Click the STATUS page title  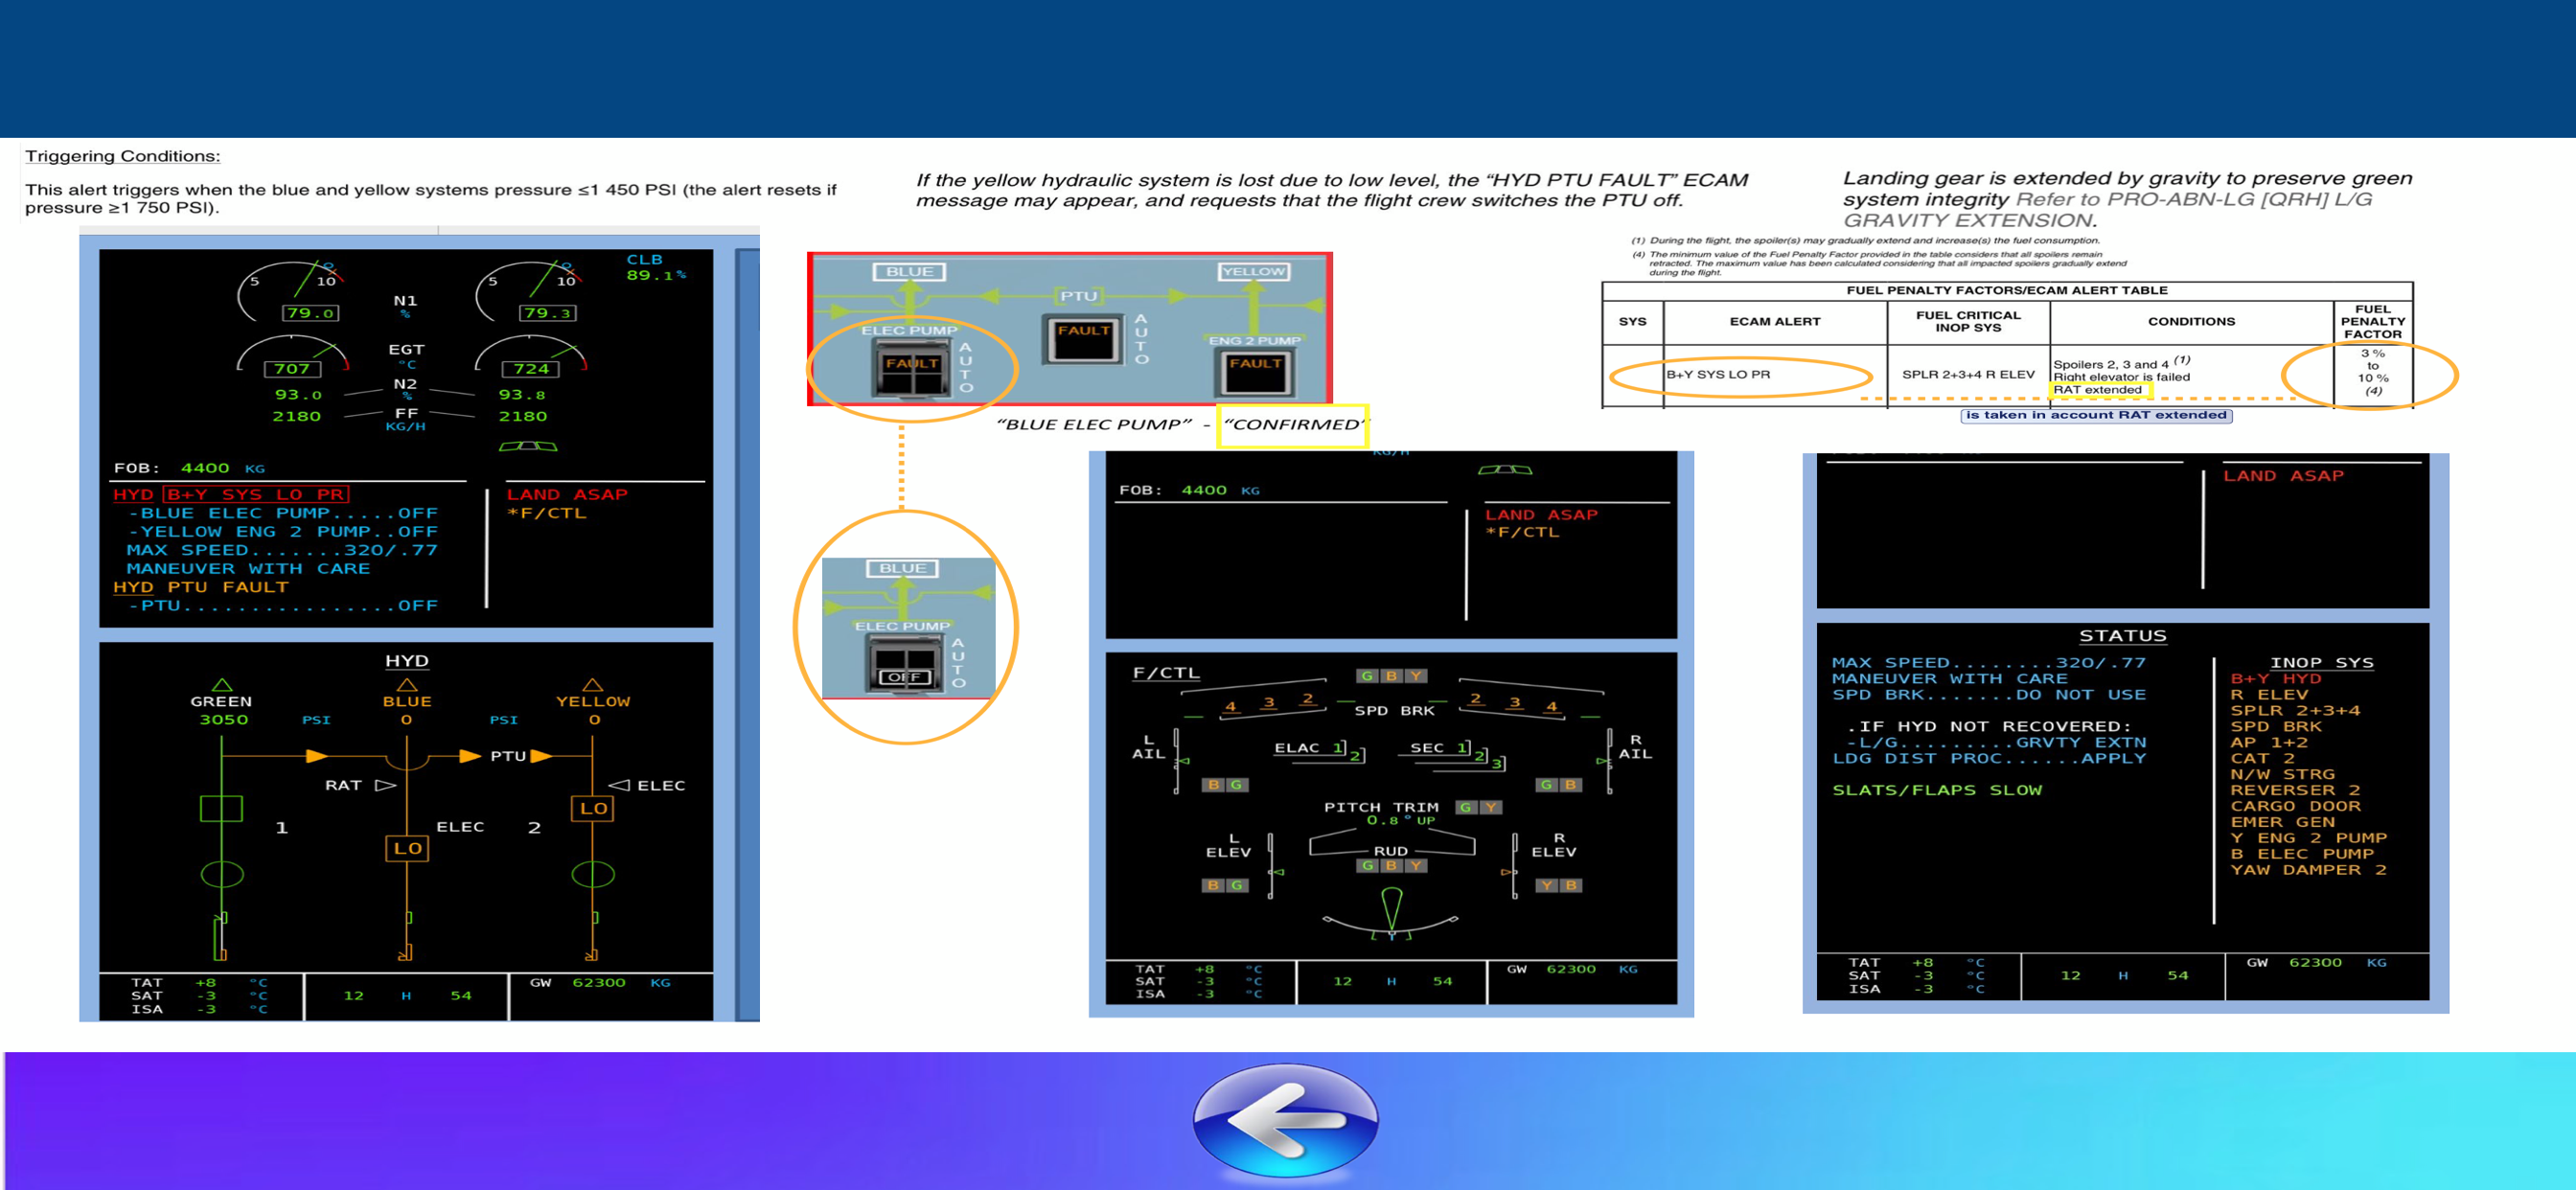(2123, 636)
